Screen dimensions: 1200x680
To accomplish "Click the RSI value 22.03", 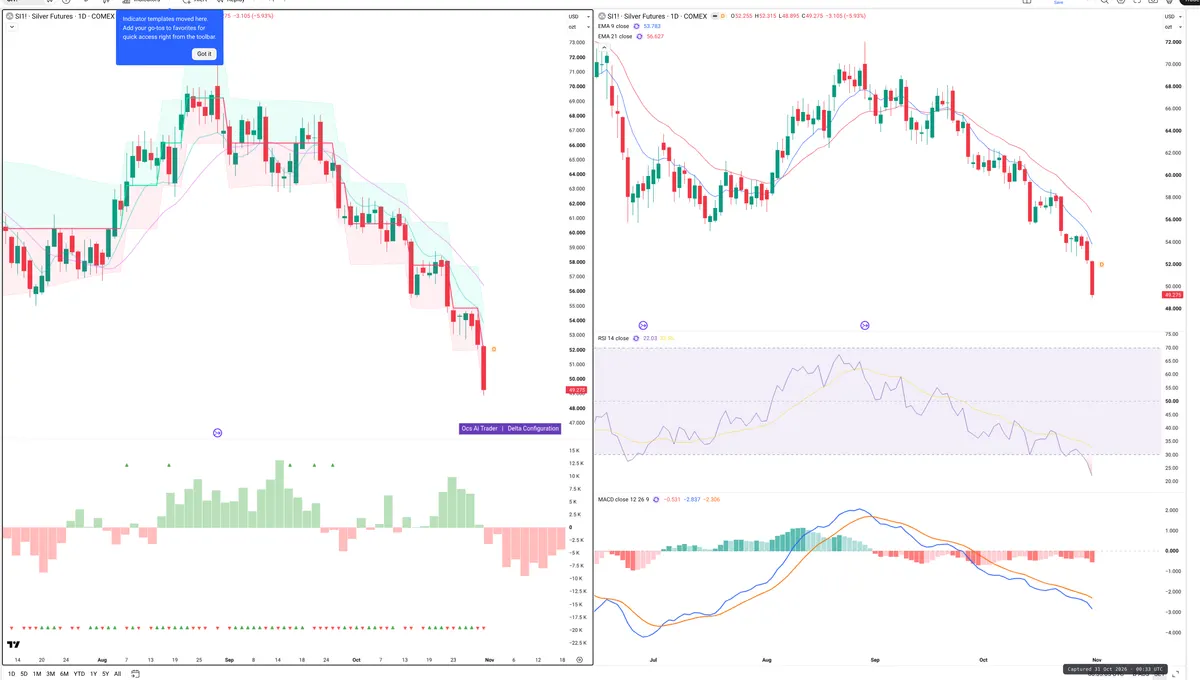I will point(650,338).
